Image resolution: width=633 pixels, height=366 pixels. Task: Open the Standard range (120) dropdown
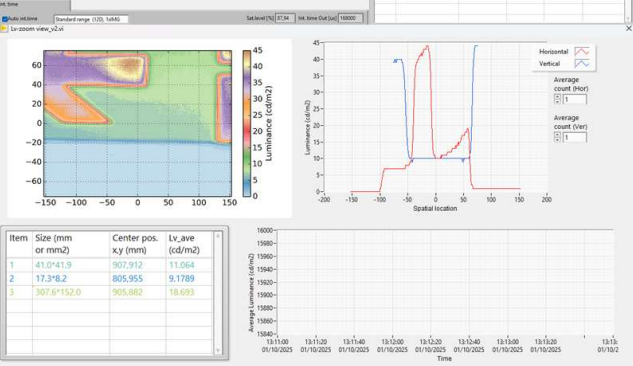pyautogui.click(x=91, y=19)
